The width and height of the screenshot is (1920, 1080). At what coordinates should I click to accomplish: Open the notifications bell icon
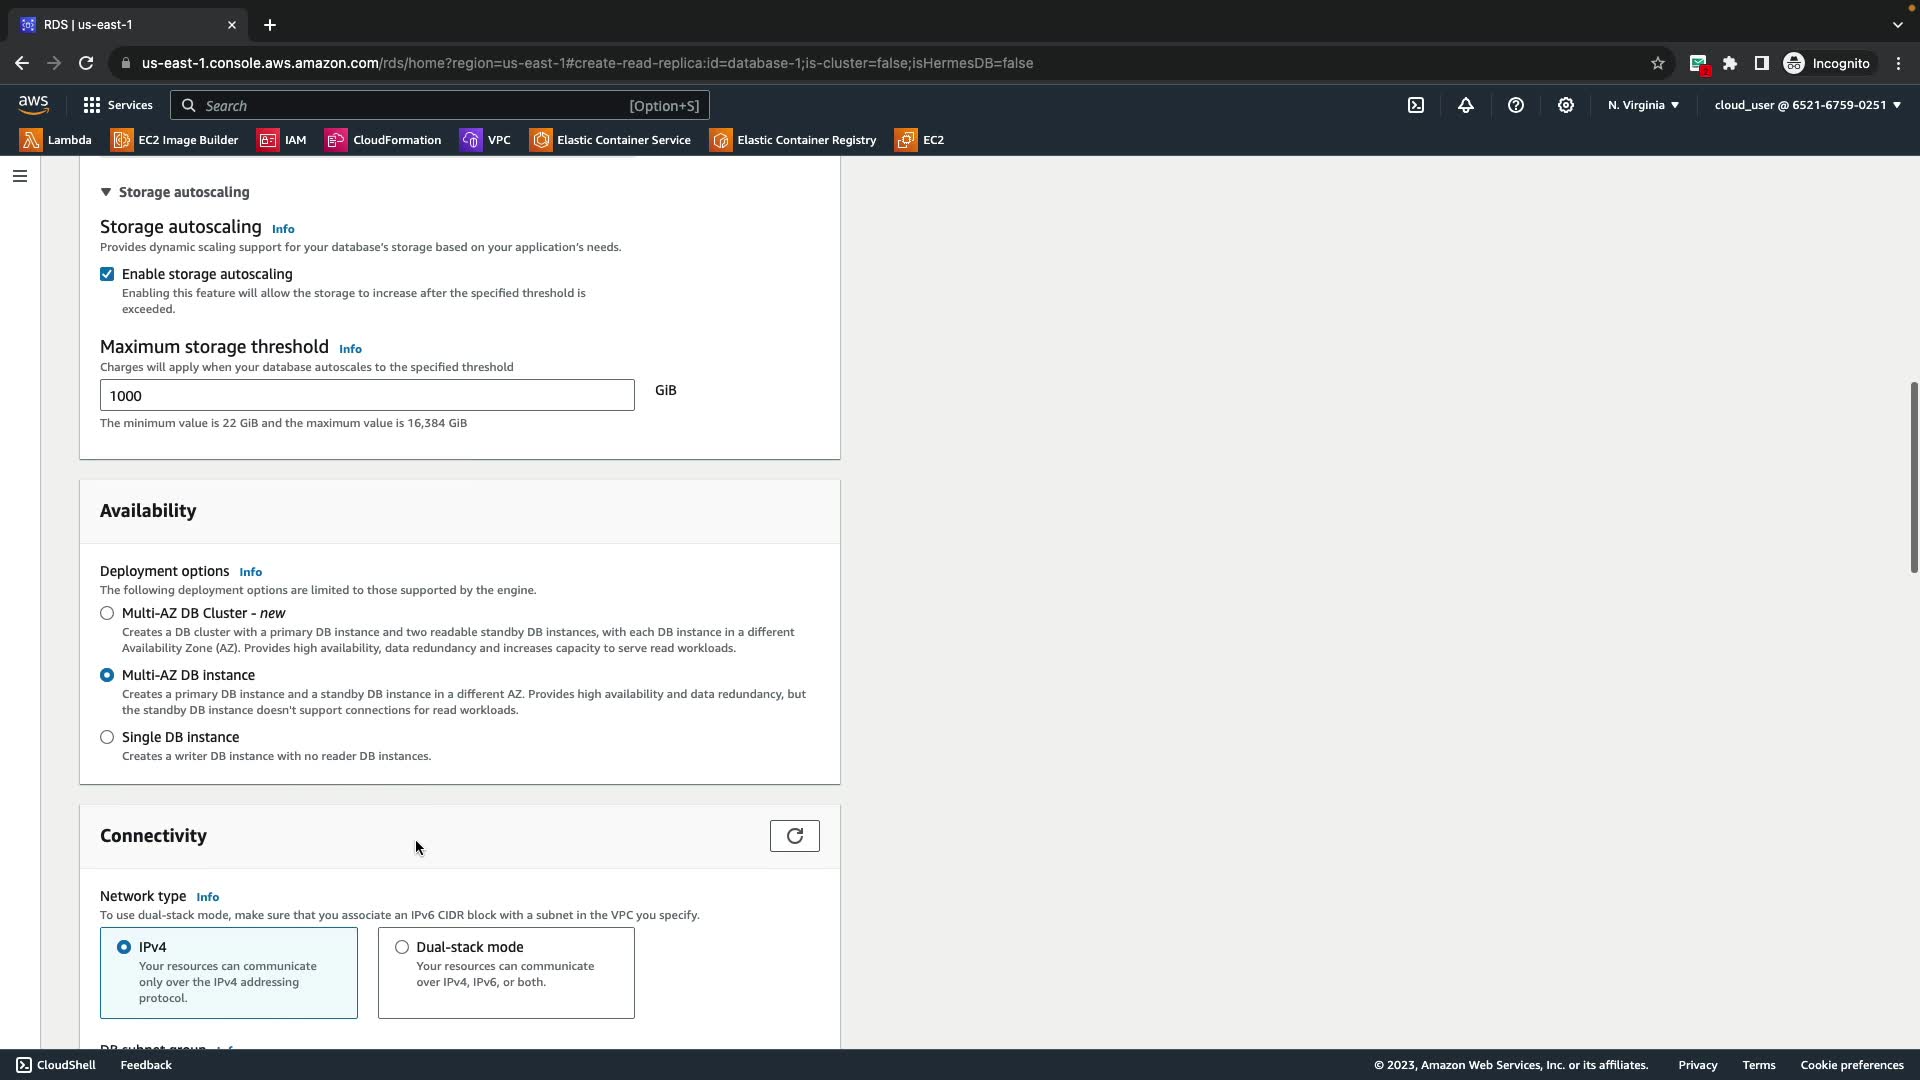click(x=1466, y=105)
